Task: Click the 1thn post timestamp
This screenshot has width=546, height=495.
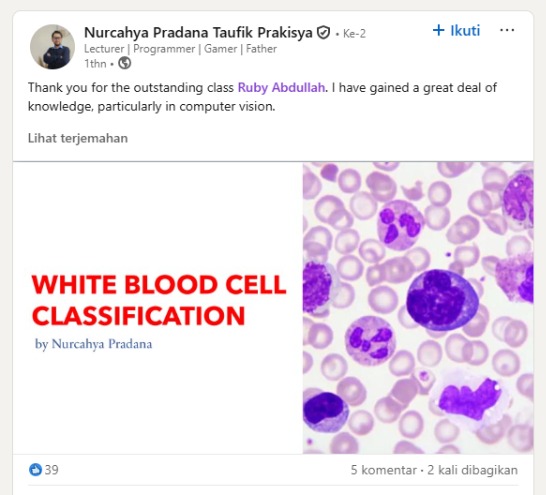Action: coord(95,64)
